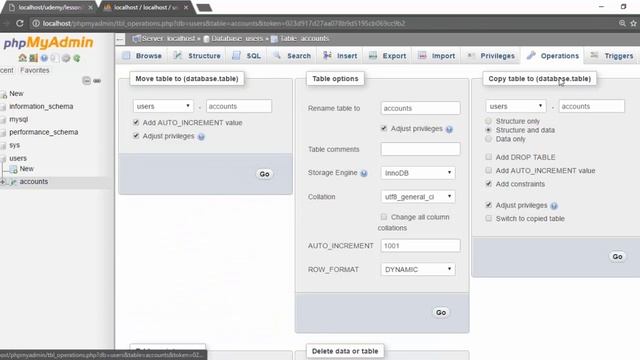
Task: Click Go in Move table section
Action: [264, 174]
